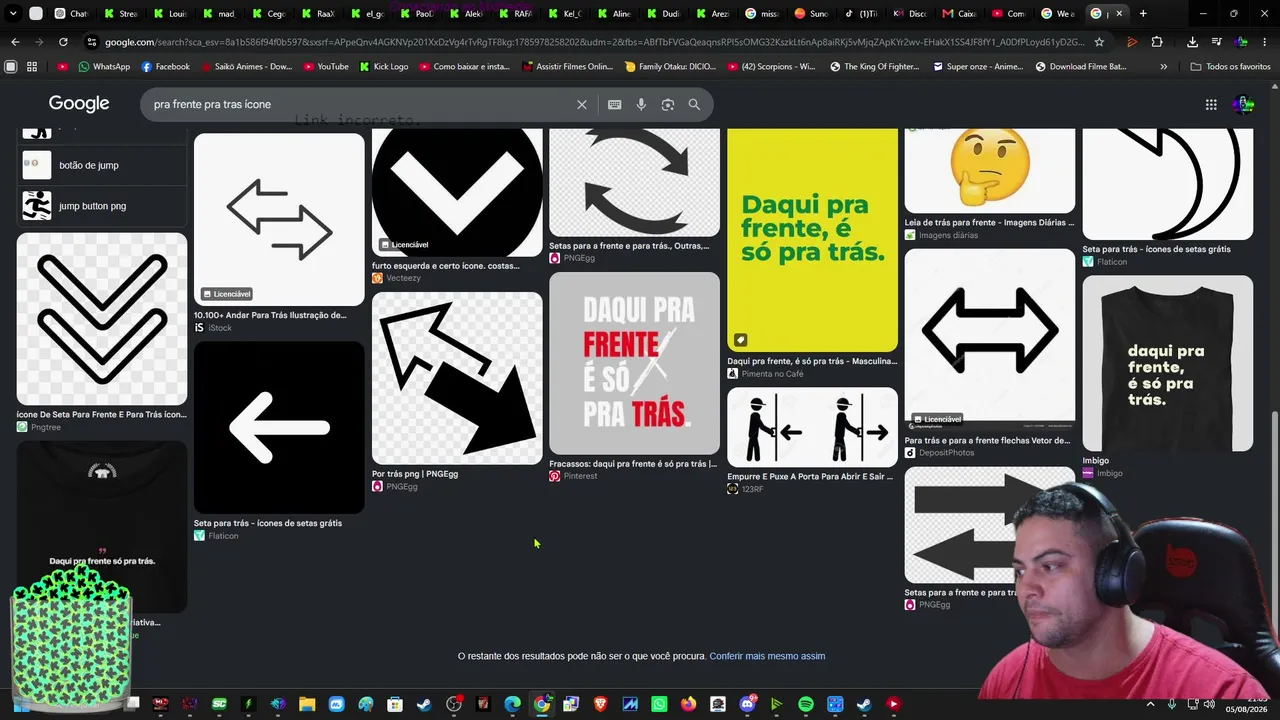1280x720 pixels.
Task: Switch to the Chat tab
Action: [x=72, y=14]
